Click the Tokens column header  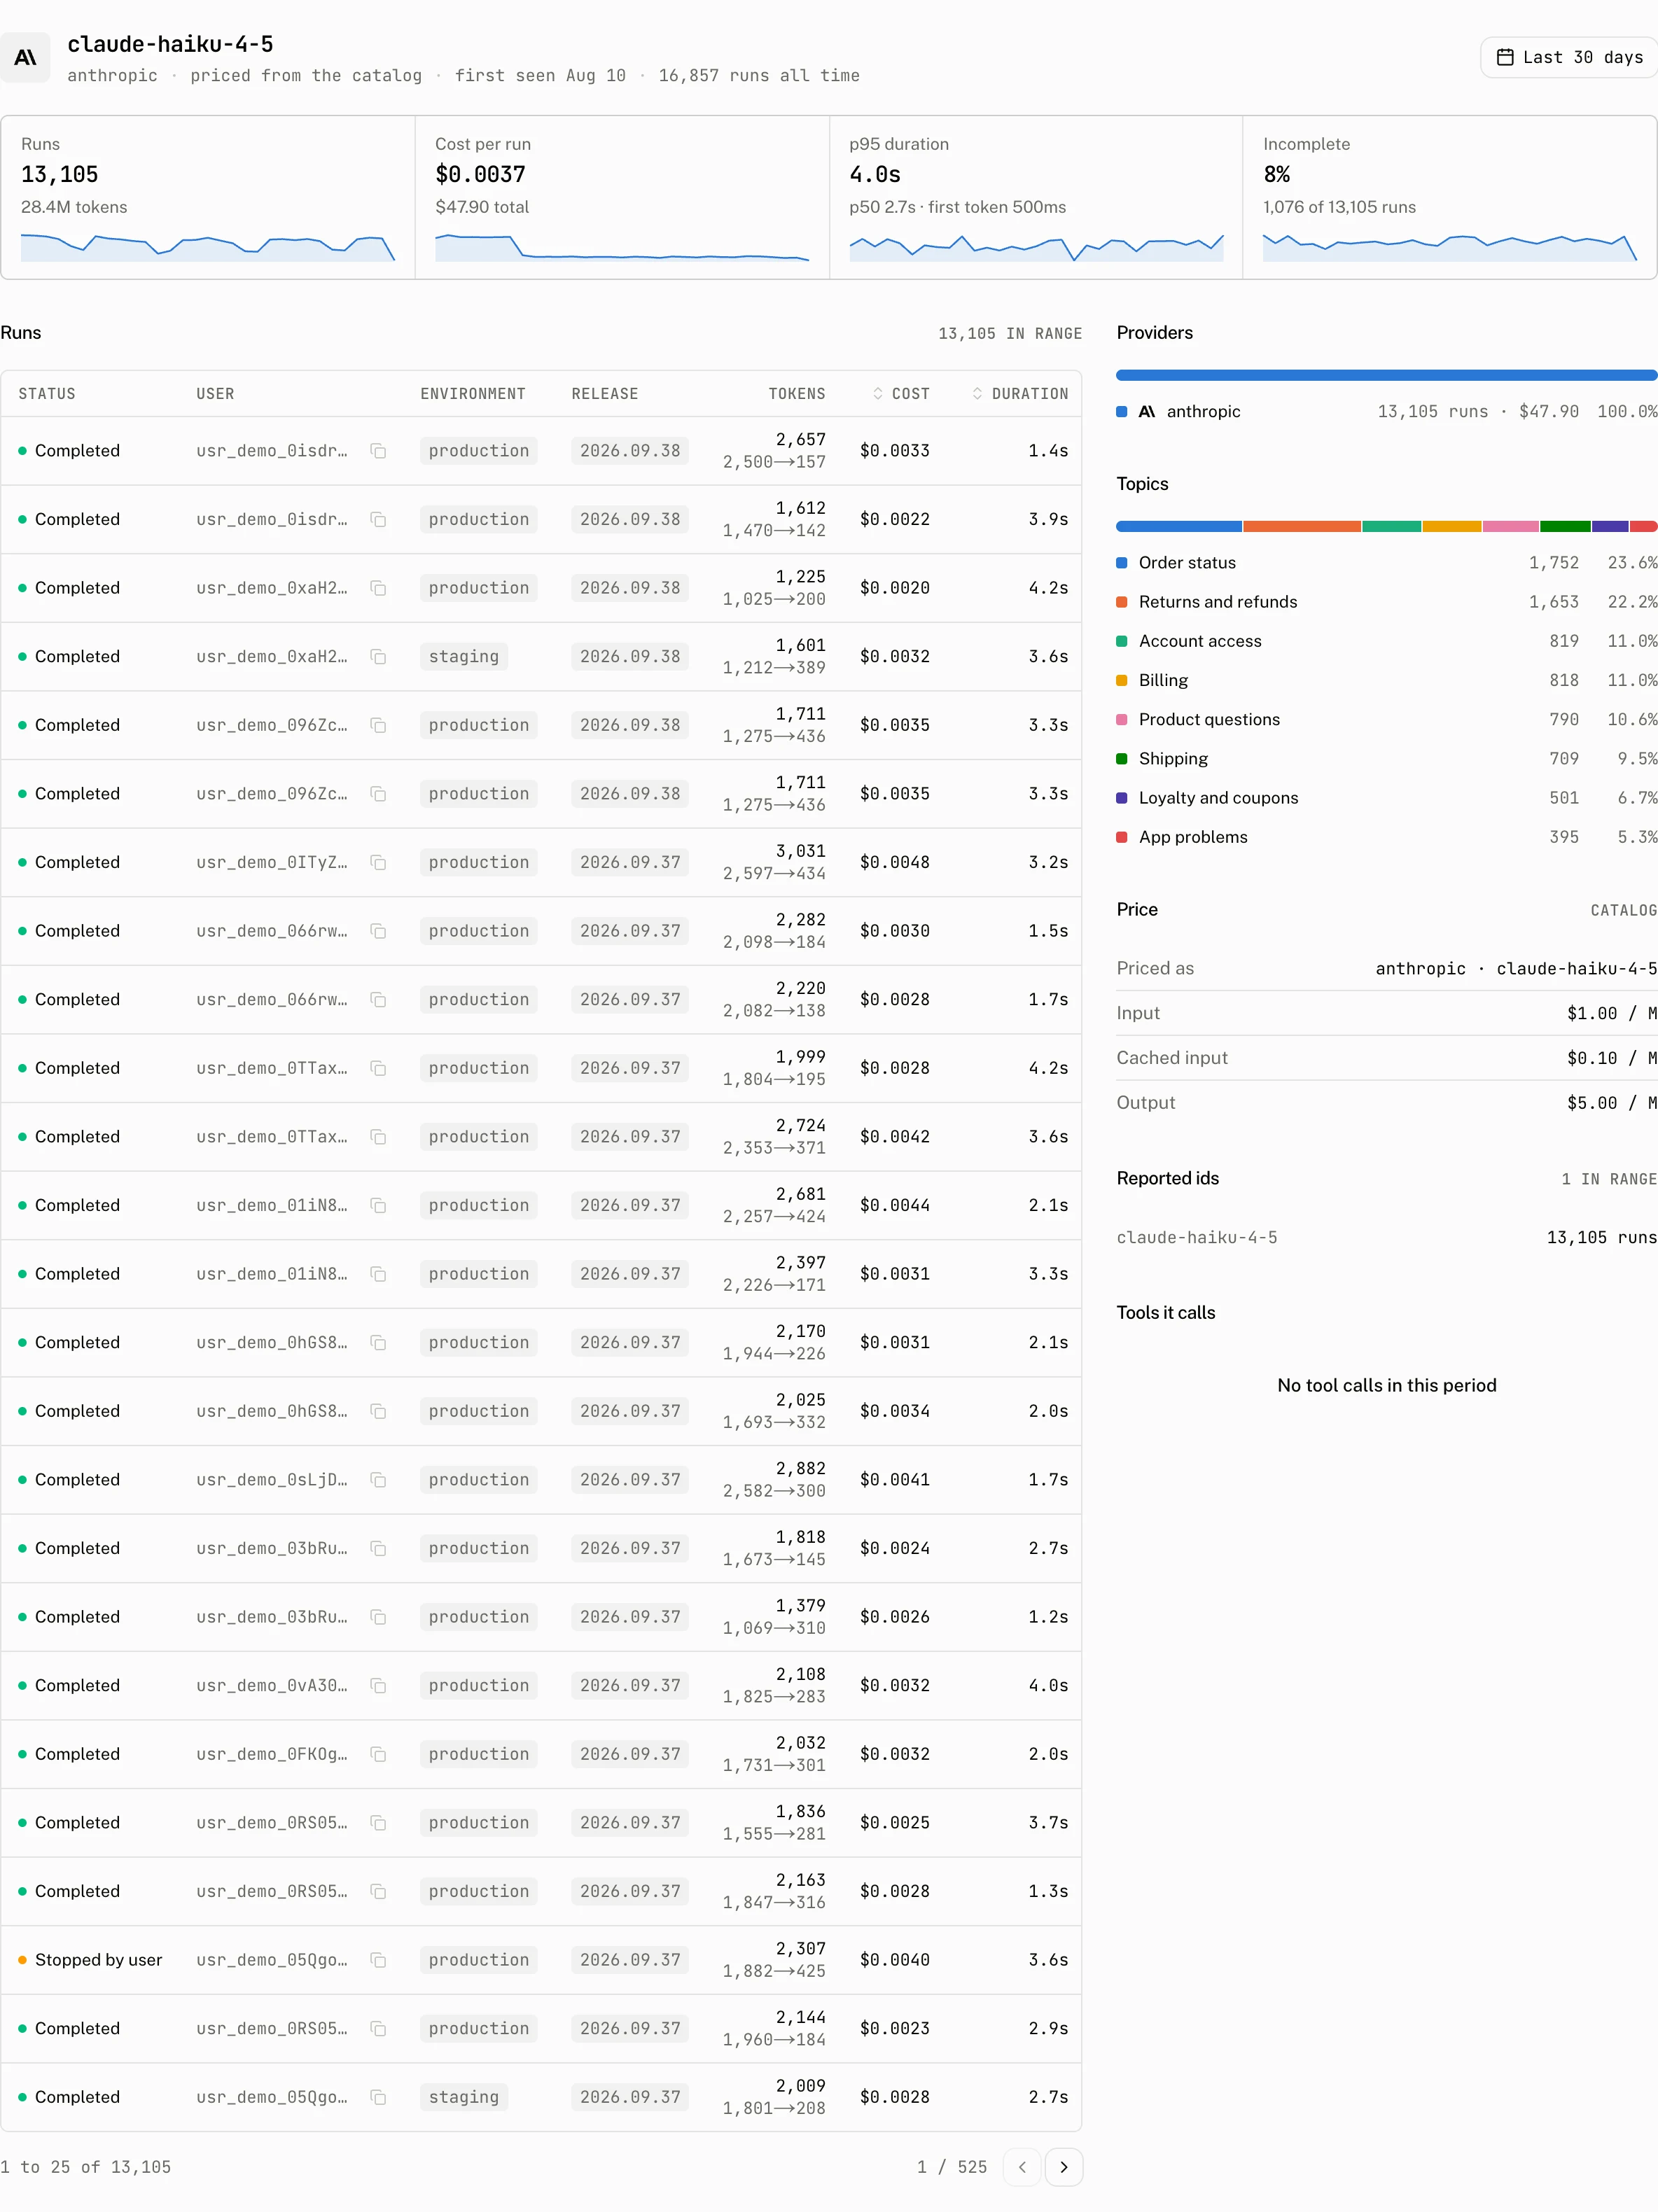pyautogui.click(x=797, y=394)
